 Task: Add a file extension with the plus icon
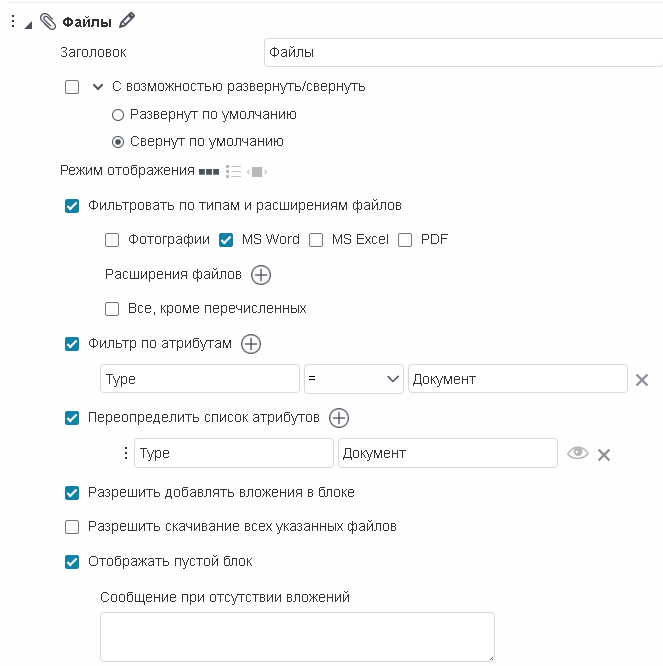click(x=261, y=274)
